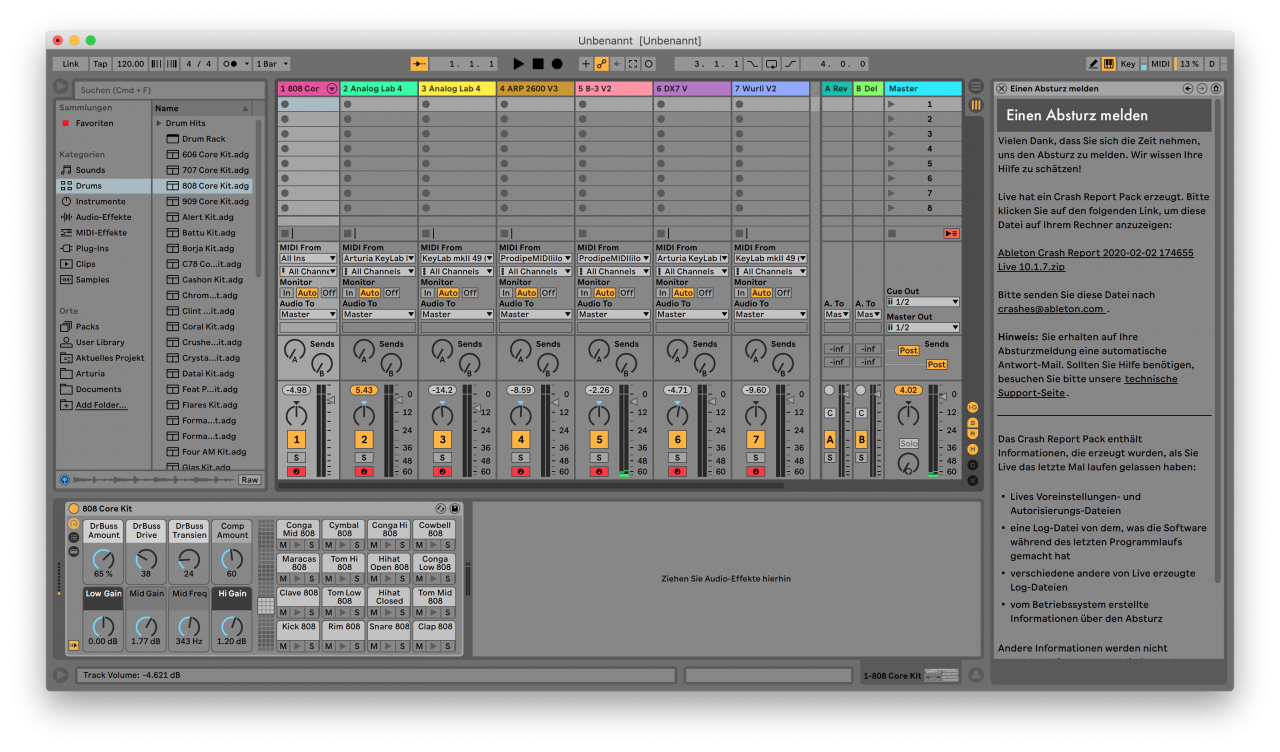Open the 1 Bar quantization menu
Screen dimensions: 1280x752
(x=273, y=63)
